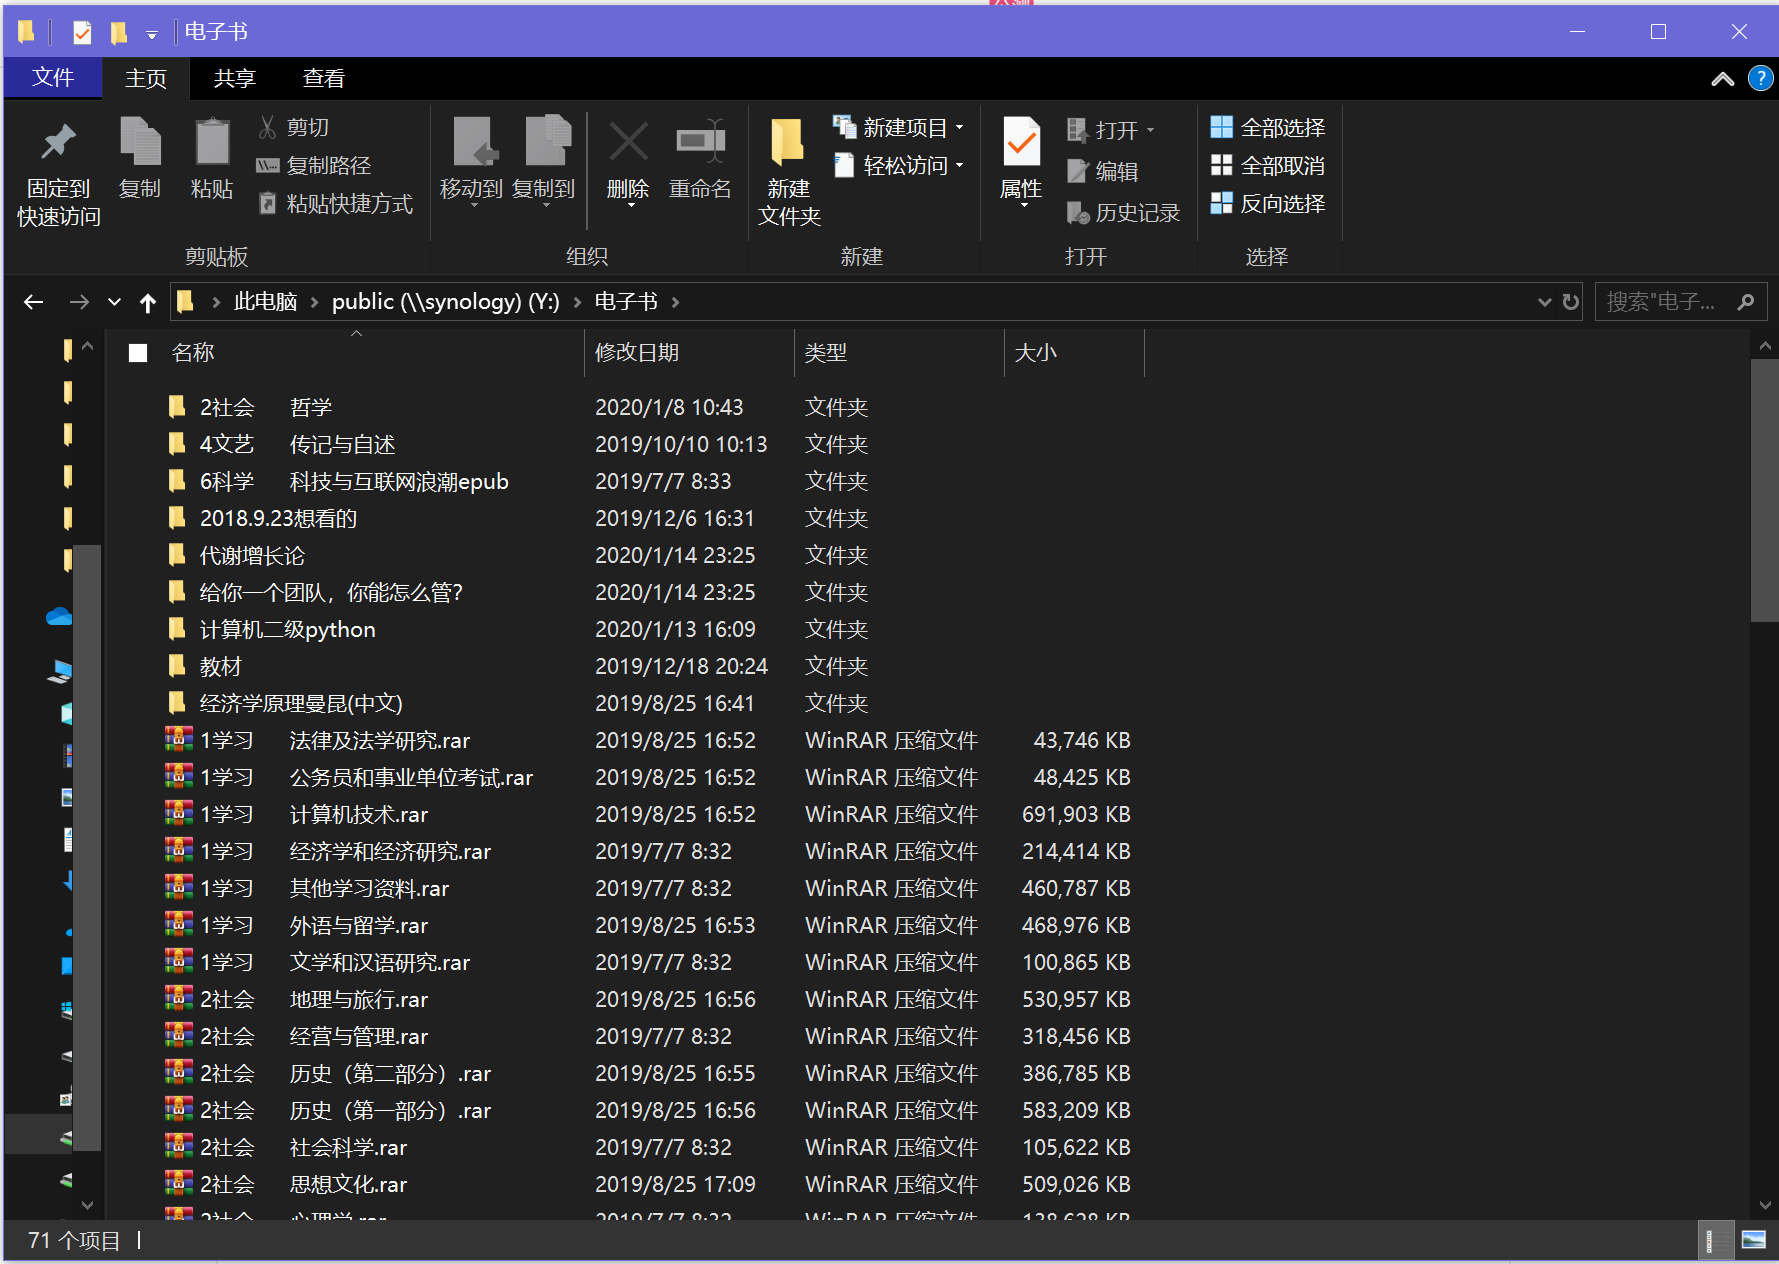Expand the Easy access dropdown

pyautogui.click(x=959, y=166)
